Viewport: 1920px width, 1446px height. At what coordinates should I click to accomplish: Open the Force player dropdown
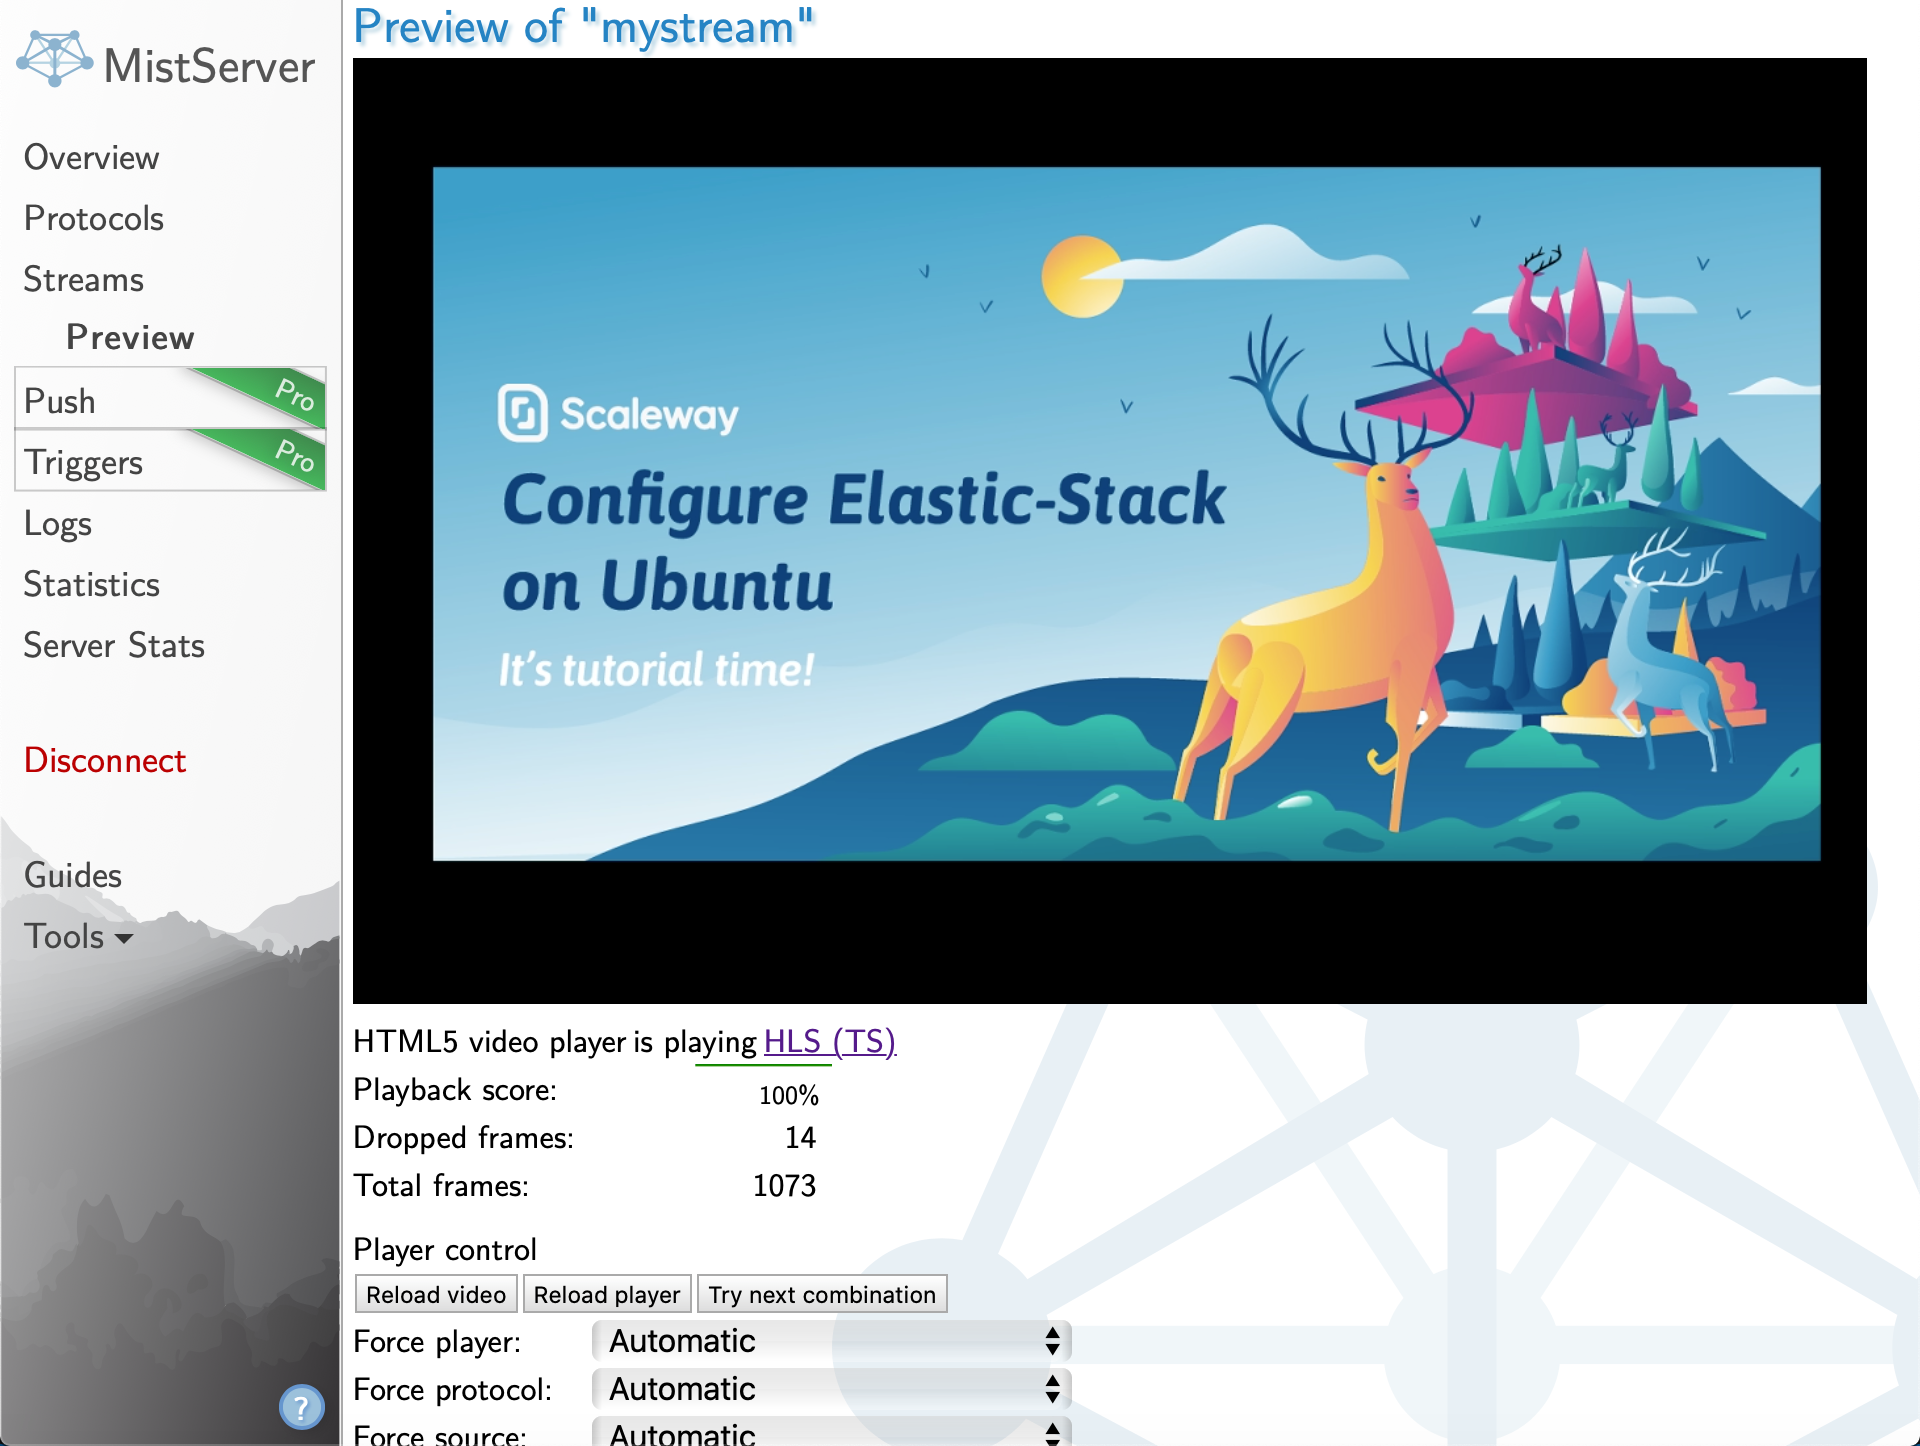coord(830,1341)
